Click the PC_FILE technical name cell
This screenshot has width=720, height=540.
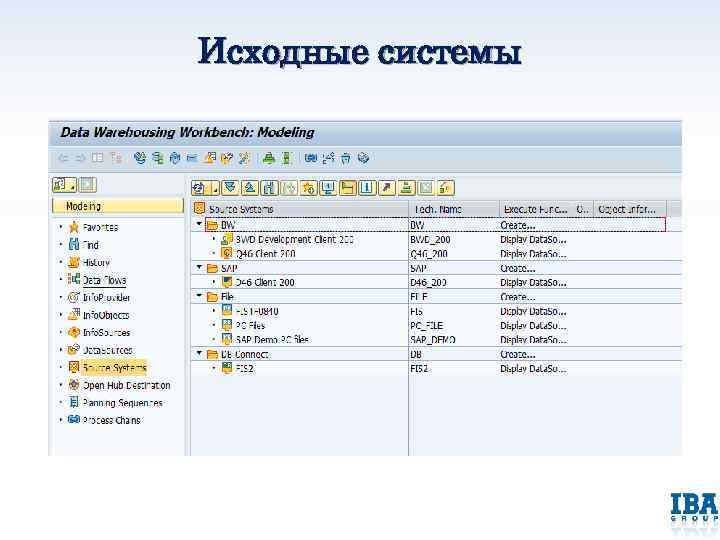[x=427, y=326]
